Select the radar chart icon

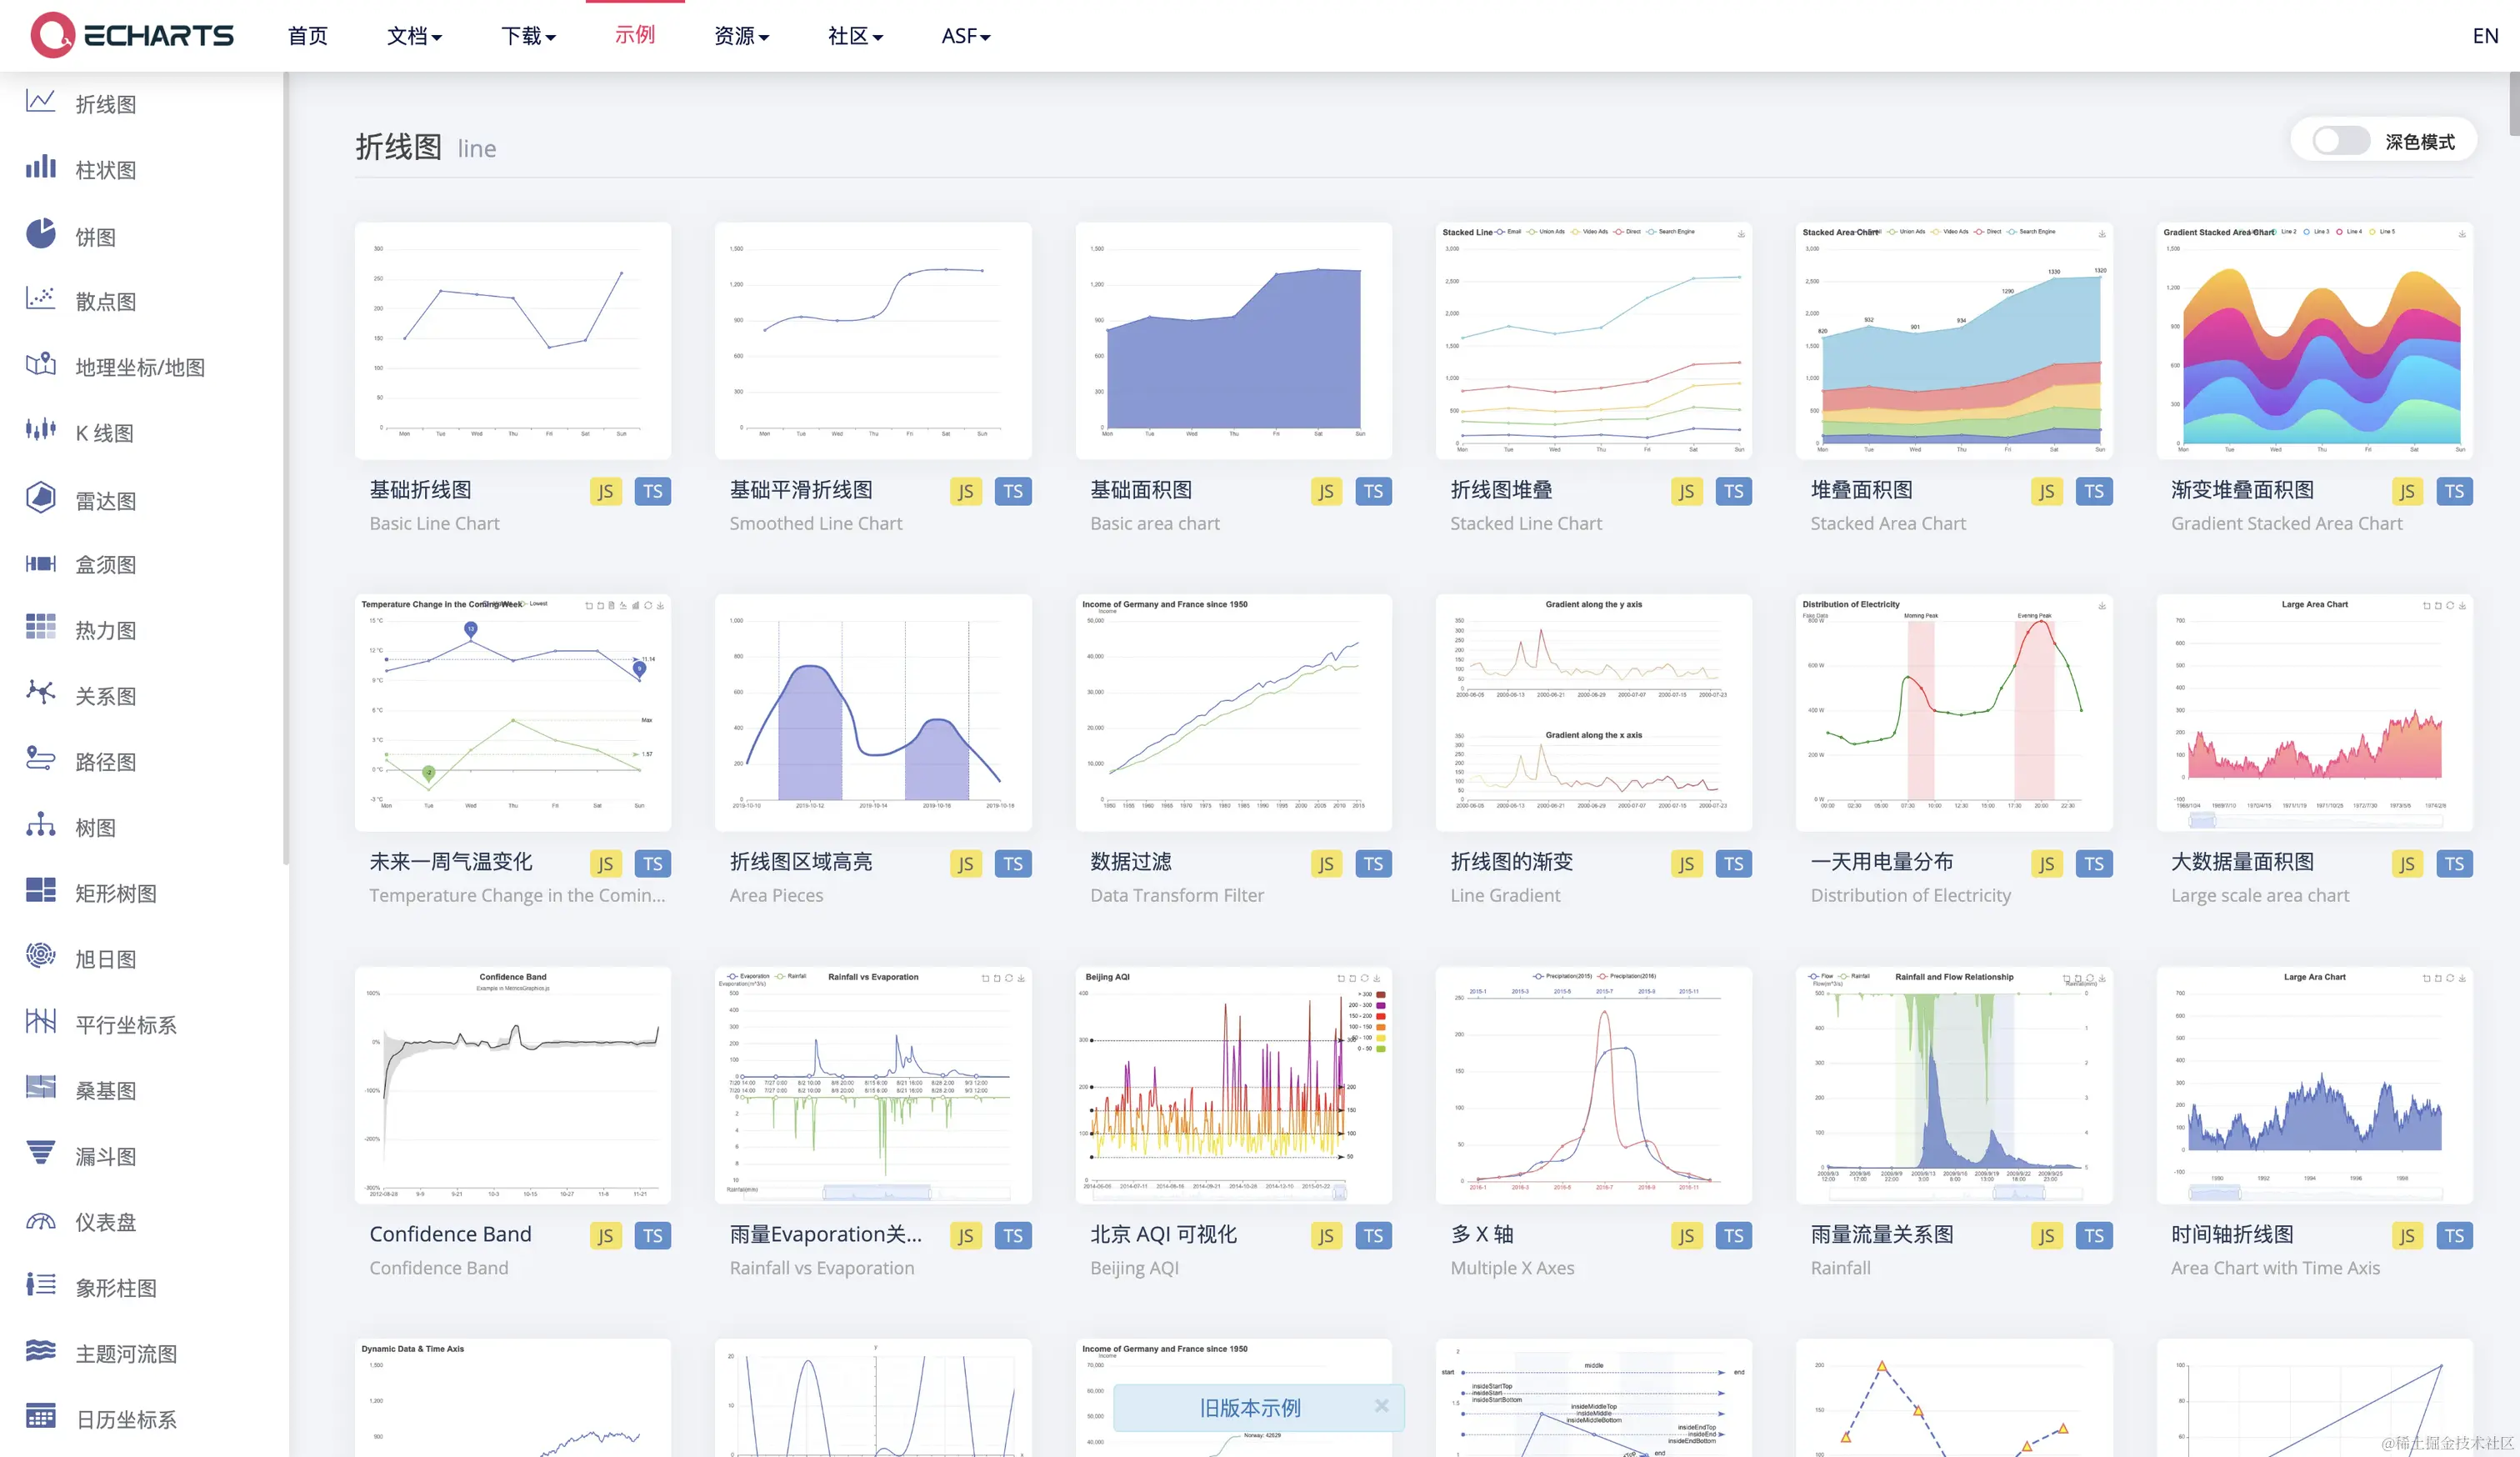pyautogui.click(x=40, y=497)
